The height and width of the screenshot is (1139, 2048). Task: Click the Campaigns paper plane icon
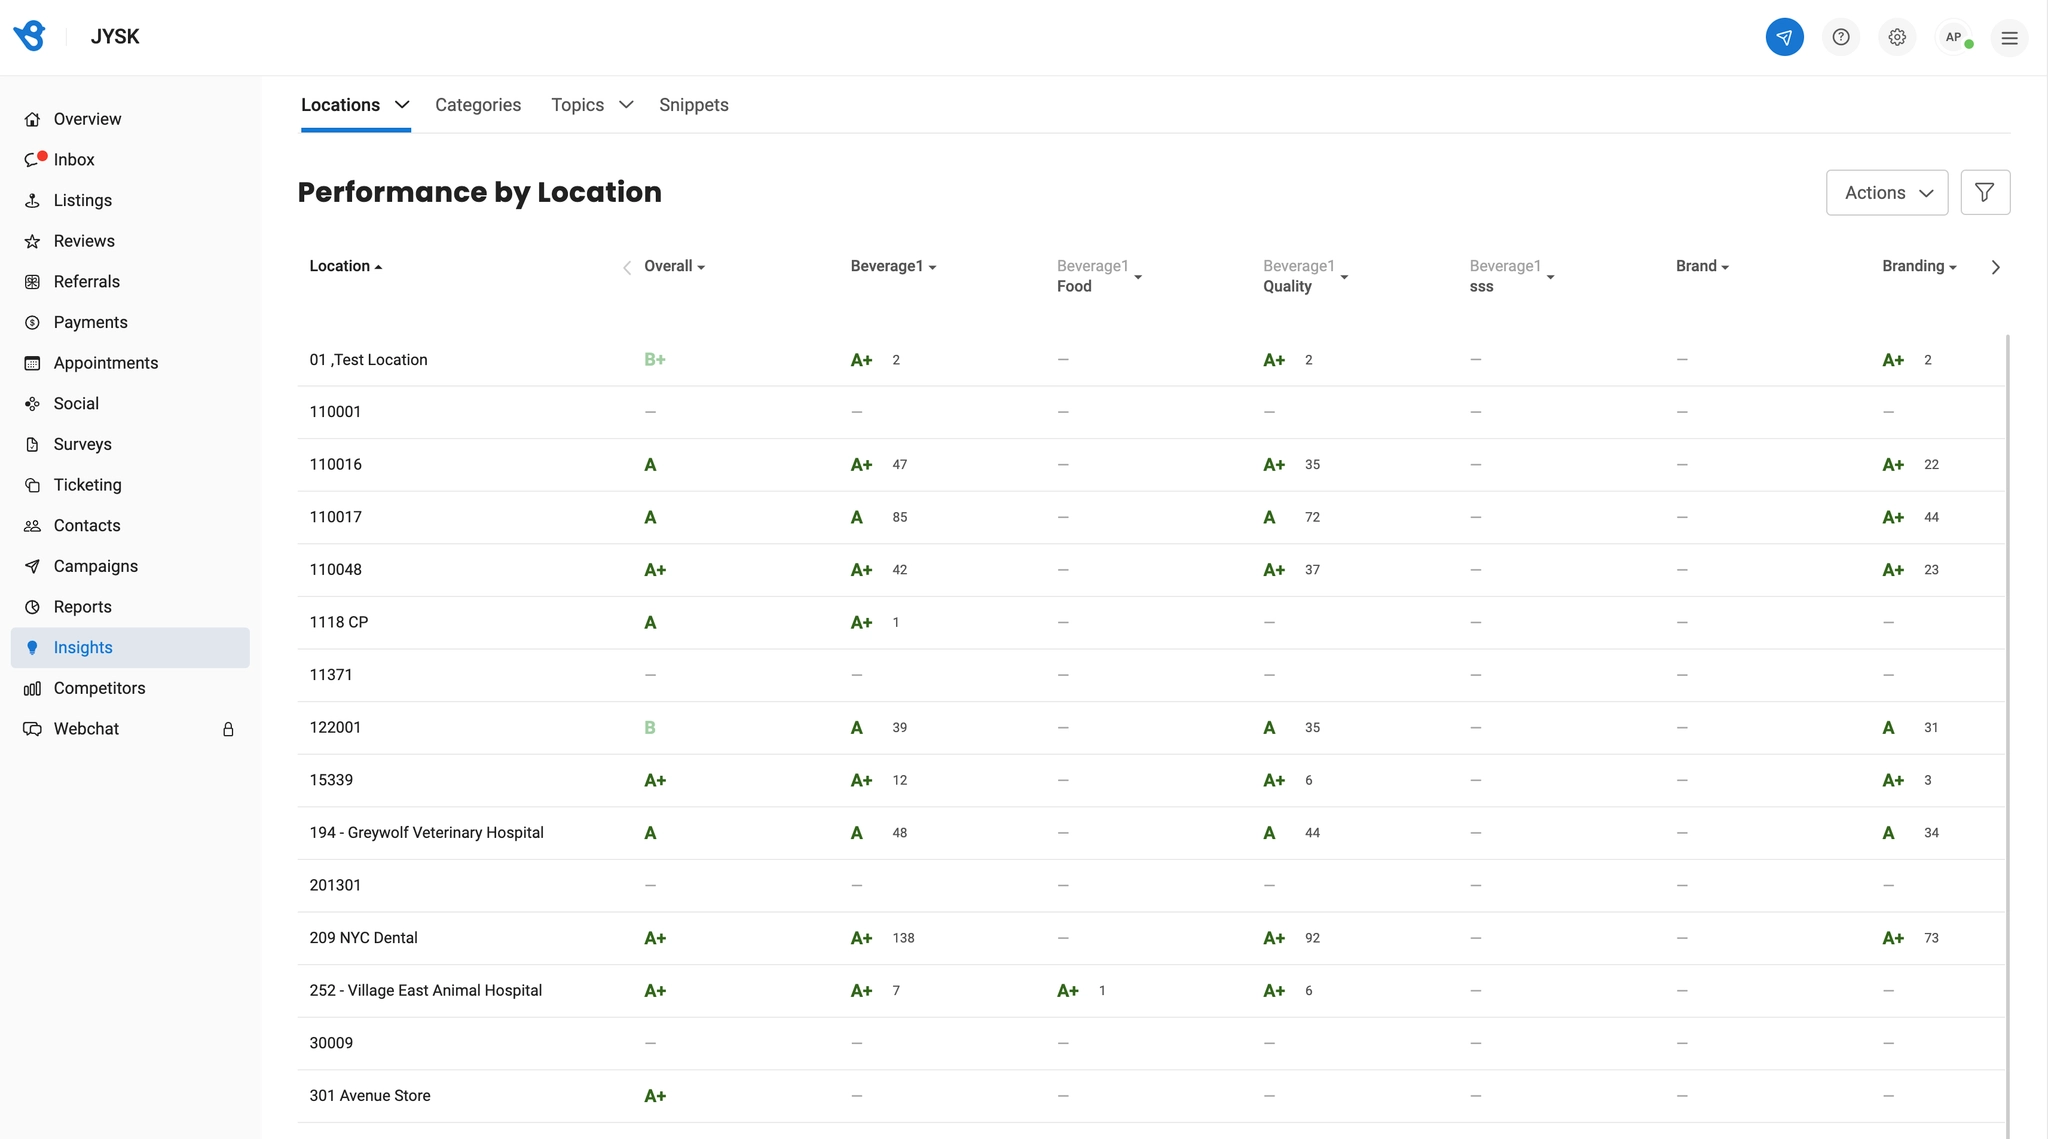click(x=32, y=566)
